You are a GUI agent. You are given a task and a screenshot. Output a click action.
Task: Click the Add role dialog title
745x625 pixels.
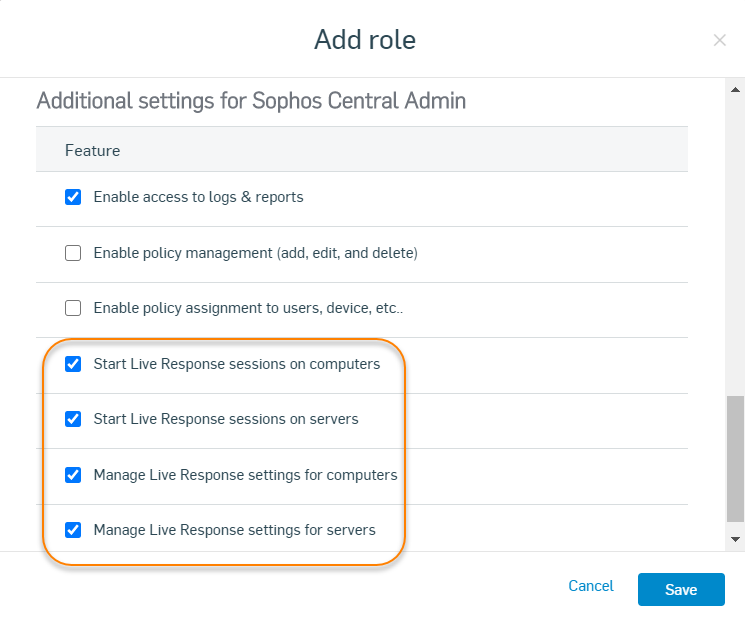point(365,39)
